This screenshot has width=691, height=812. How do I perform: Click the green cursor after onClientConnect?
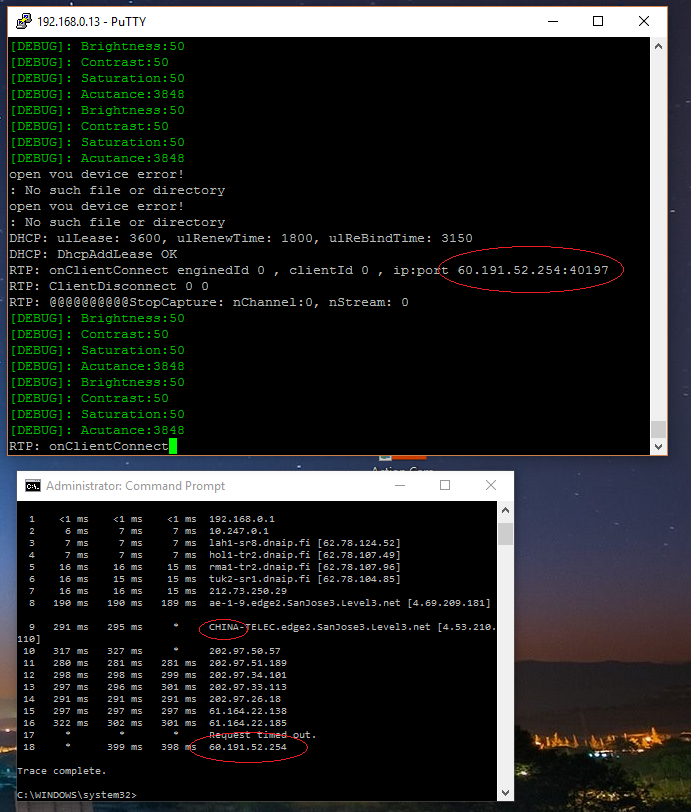[173, 446]
